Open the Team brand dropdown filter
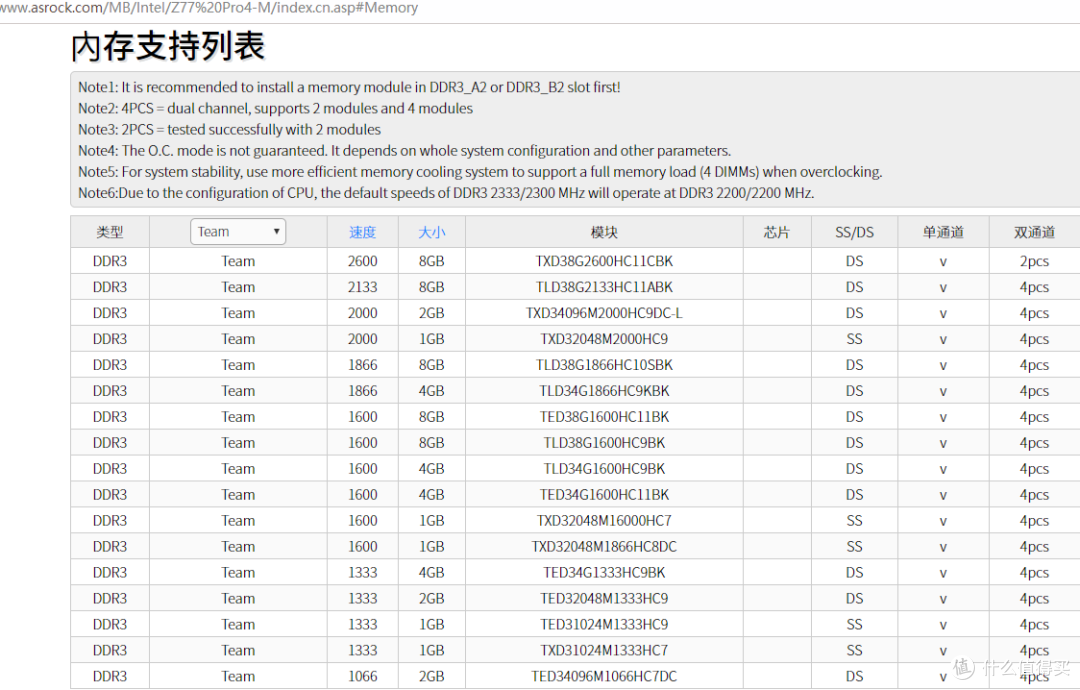 pyautogui.click(x=238, y=231)
